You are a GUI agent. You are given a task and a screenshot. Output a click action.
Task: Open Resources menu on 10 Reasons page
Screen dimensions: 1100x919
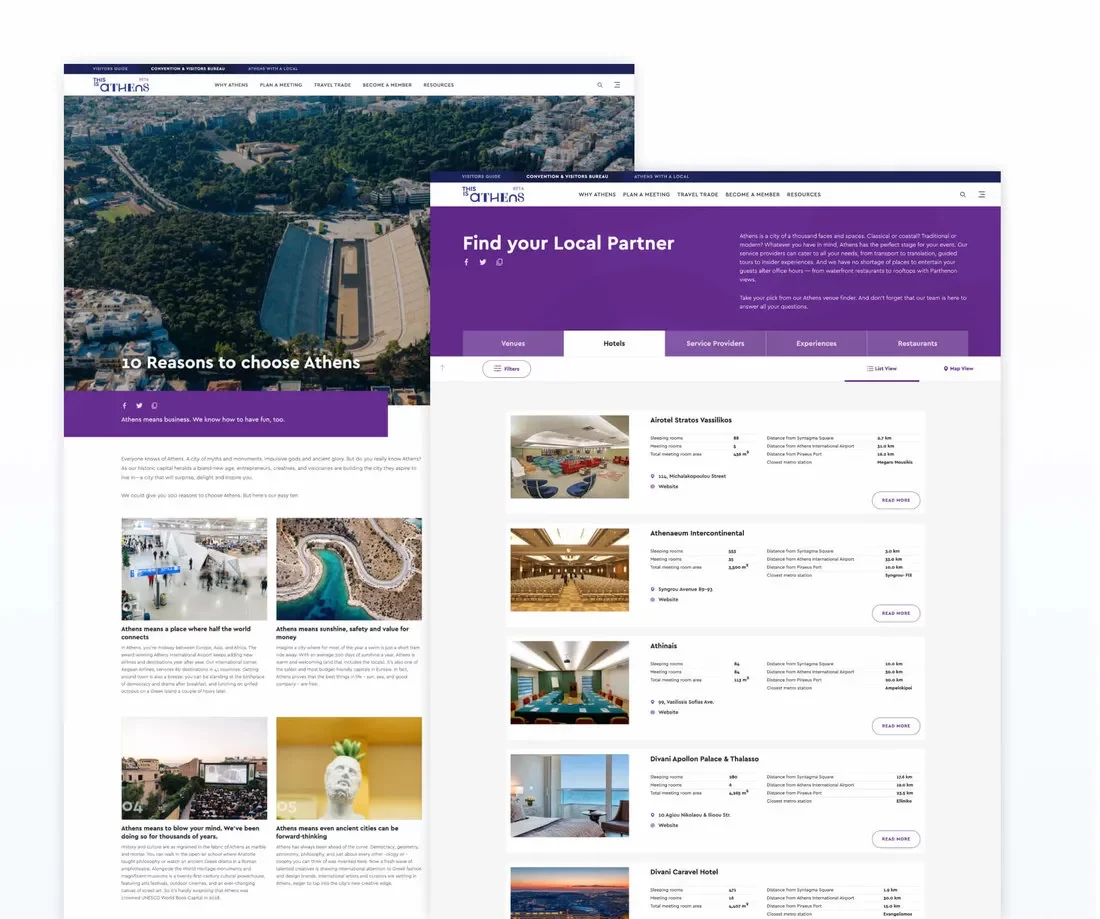(x=438, y=85)
